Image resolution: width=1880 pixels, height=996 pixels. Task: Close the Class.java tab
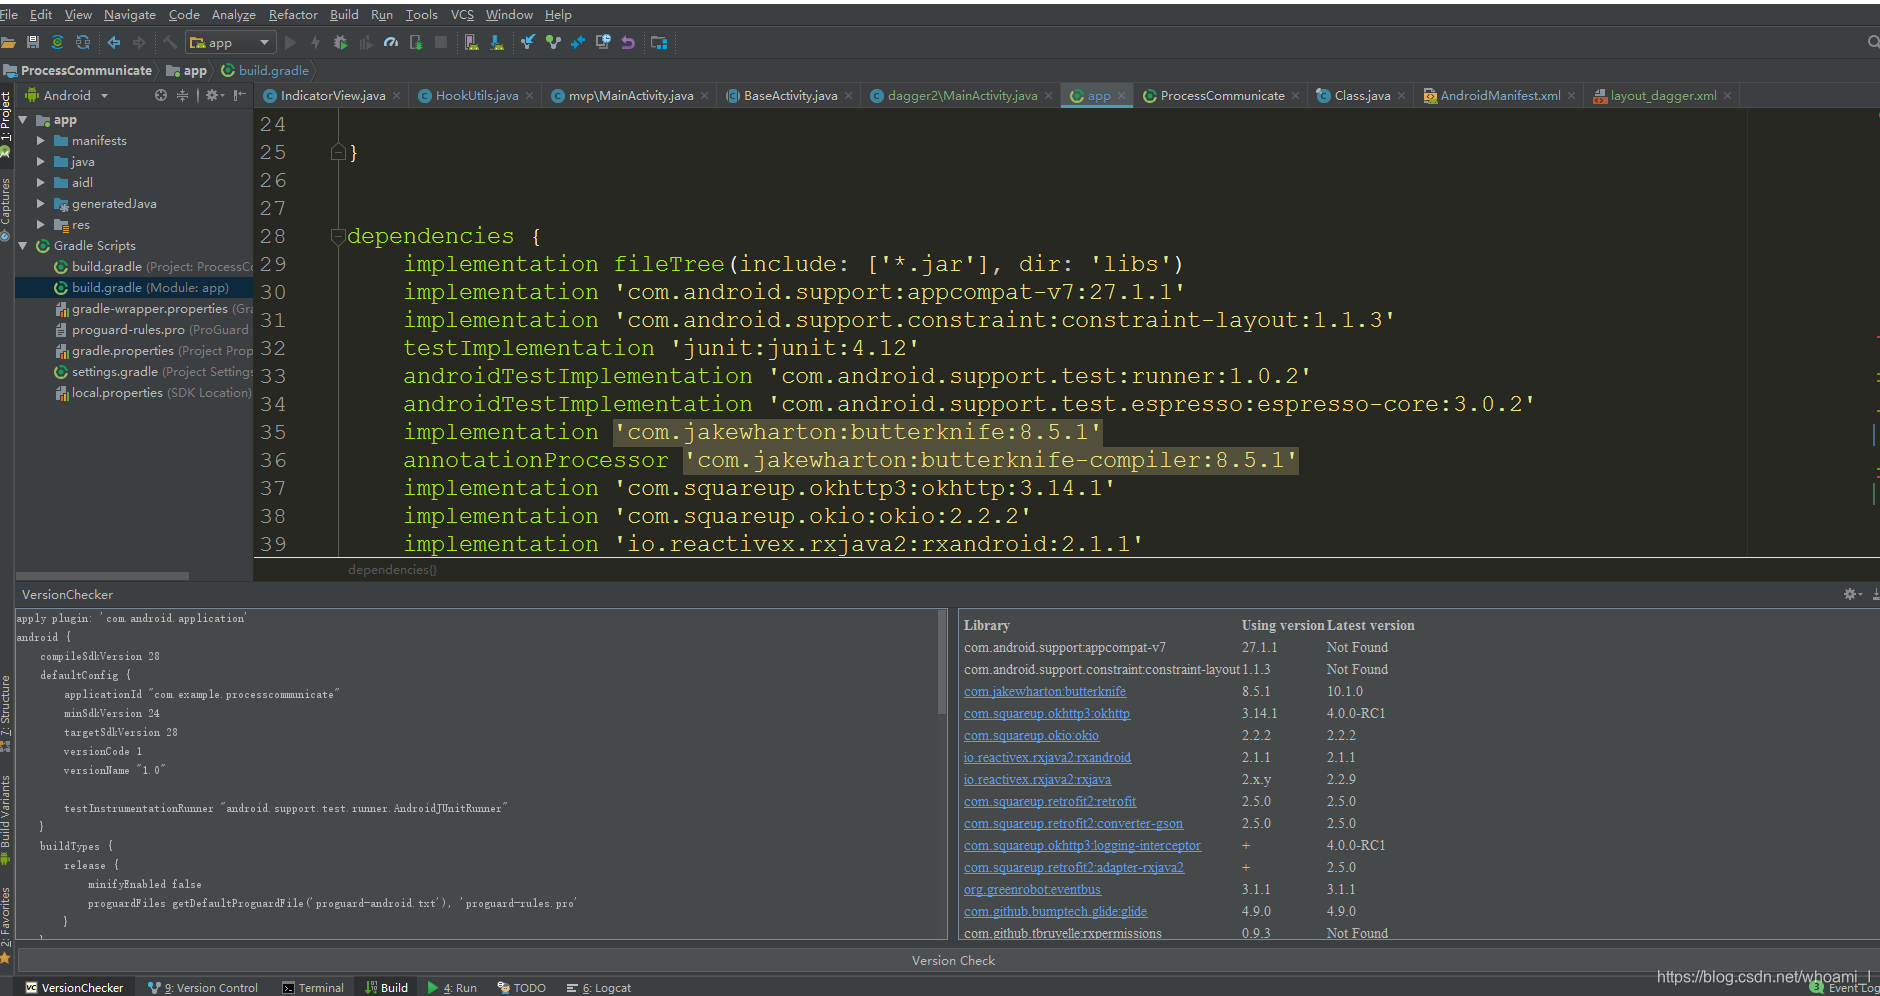pyautogui.click(x=1401, y=96)
